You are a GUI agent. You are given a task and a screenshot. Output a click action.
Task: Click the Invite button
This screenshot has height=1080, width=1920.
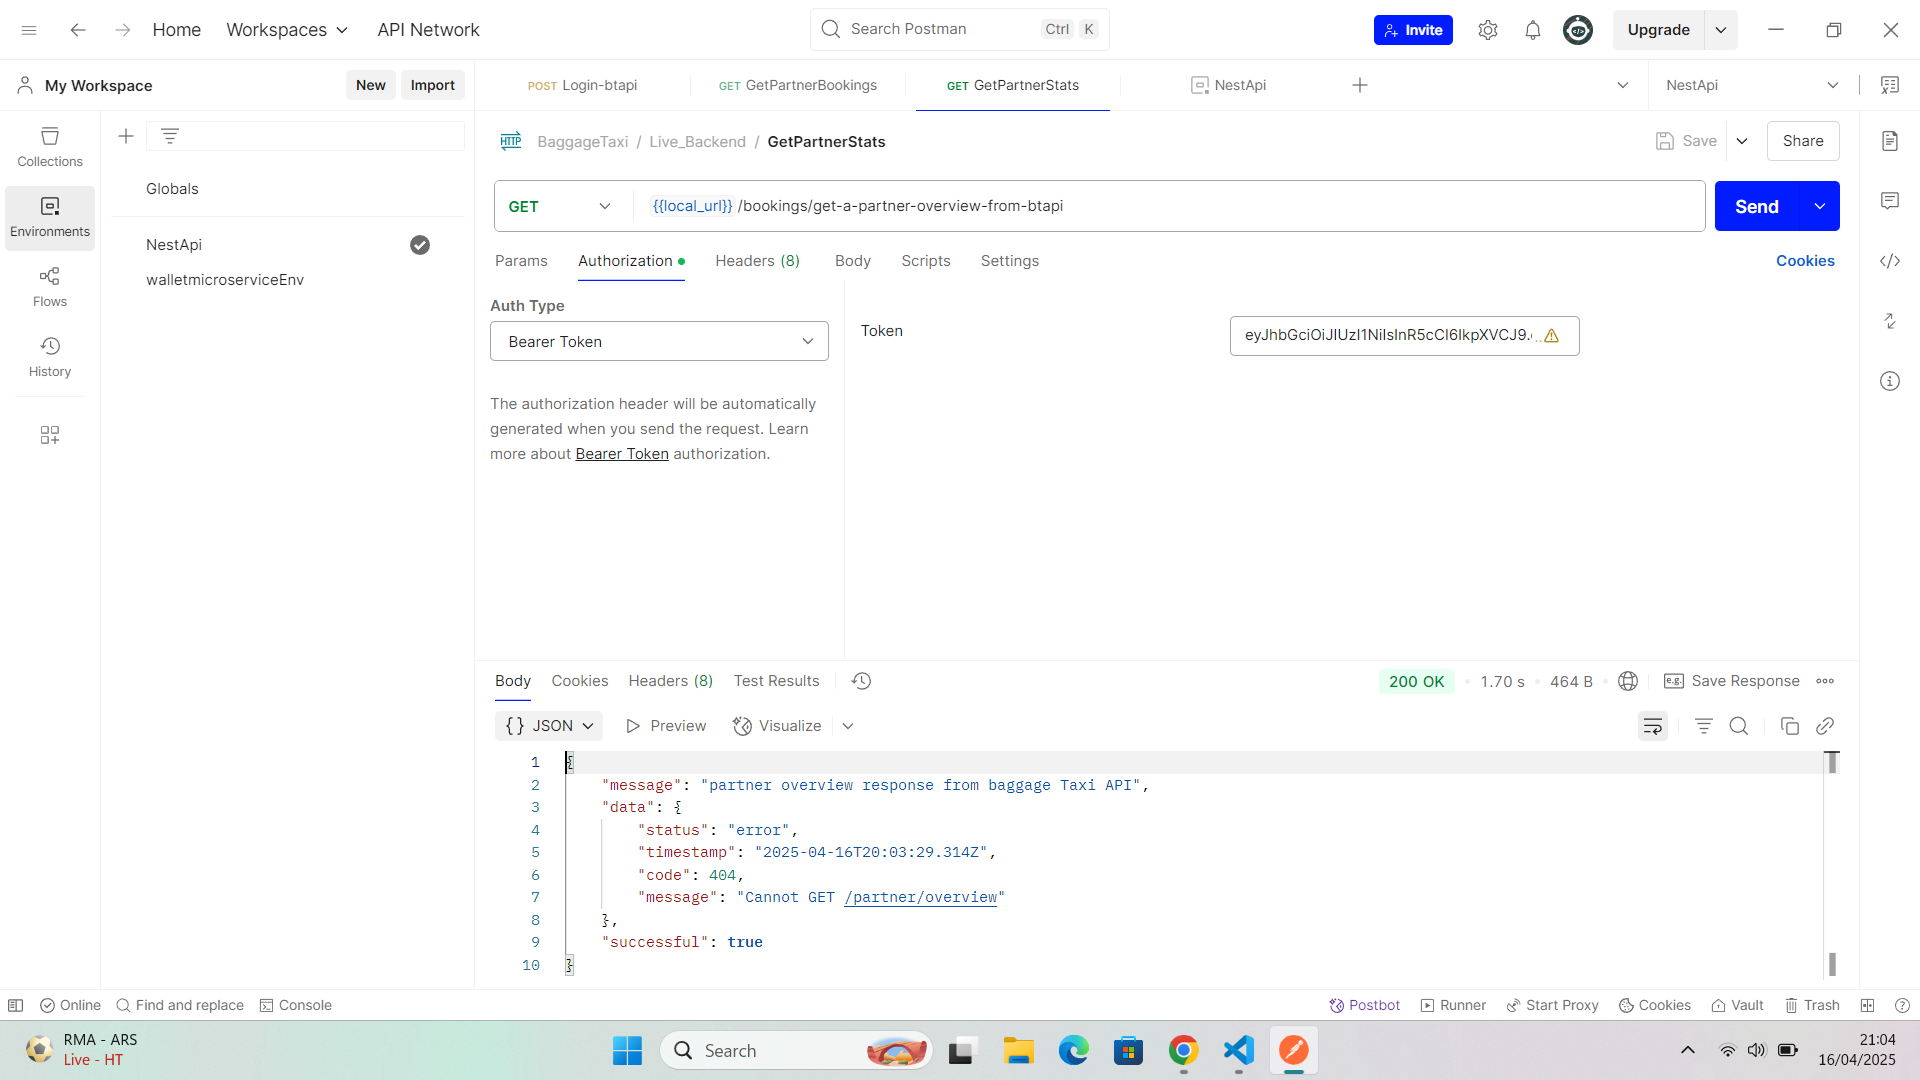(1413, 30)
